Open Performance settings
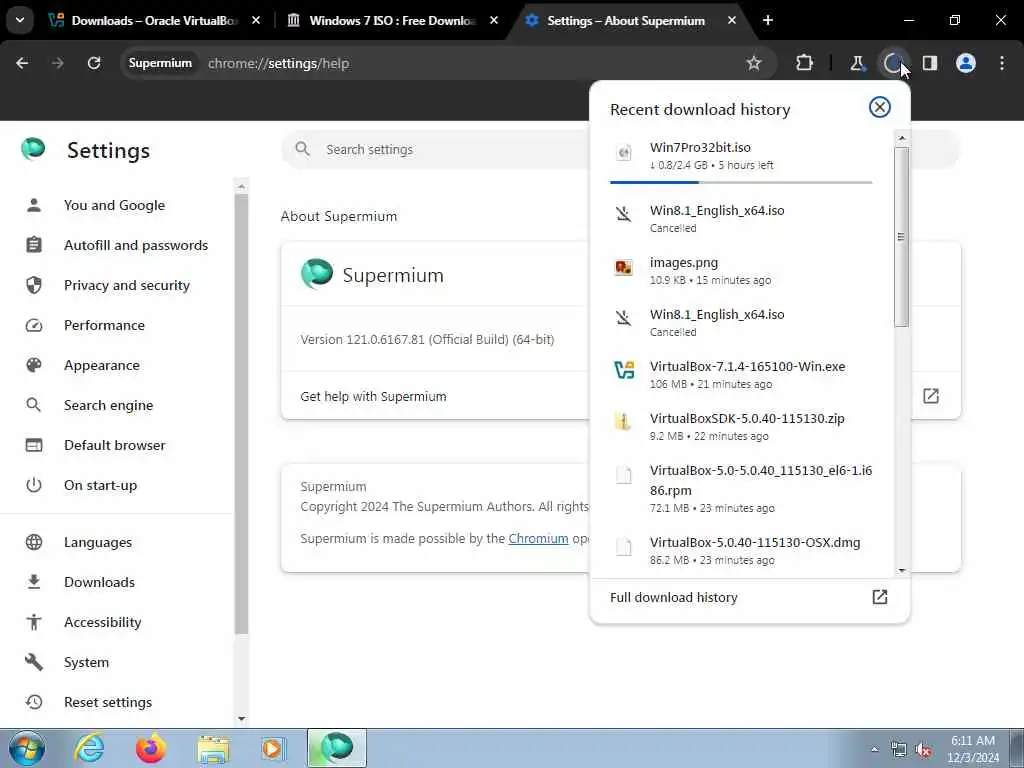The width and height of the screenshot is (1024, 768). [104, 325]
